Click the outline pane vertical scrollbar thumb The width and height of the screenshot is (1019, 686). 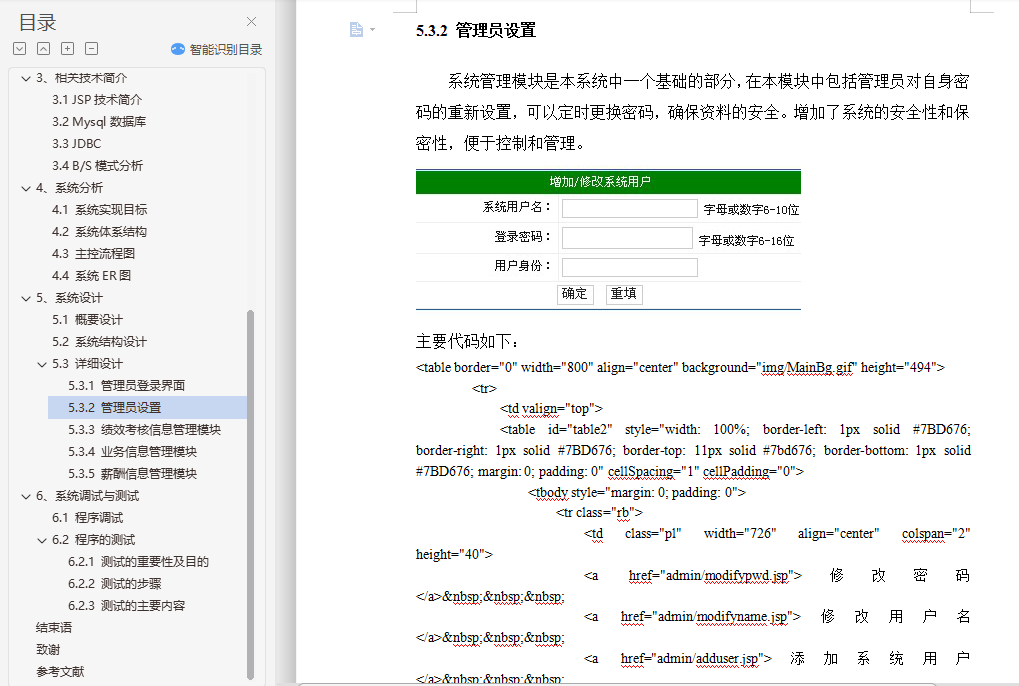pos(250,495)
